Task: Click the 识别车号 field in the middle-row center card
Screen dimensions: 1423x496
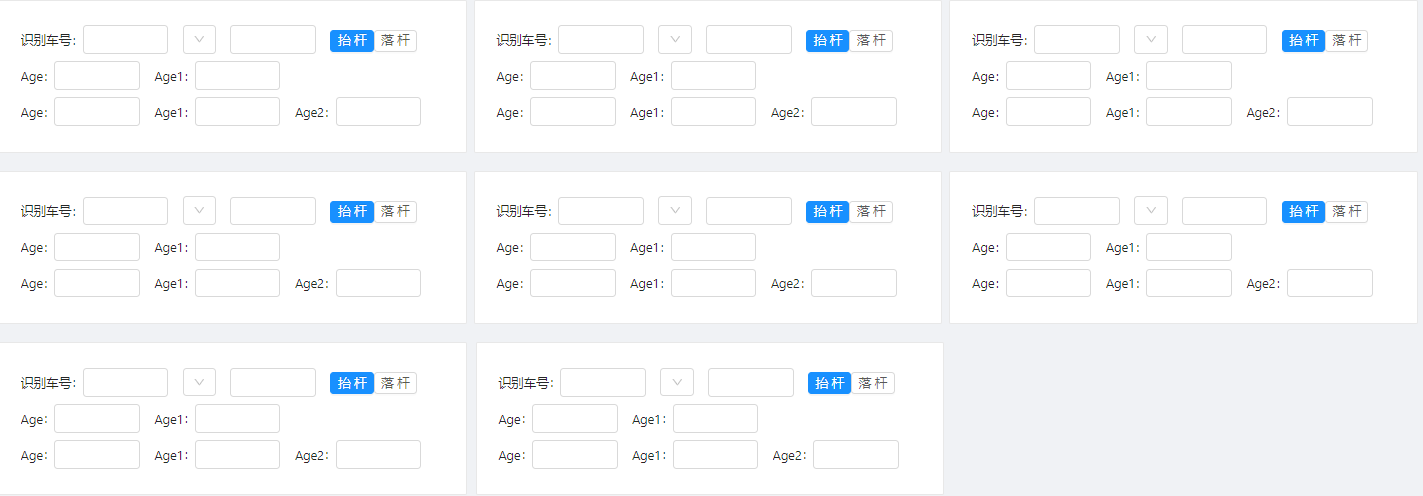Action: click(x=601, y=211)
